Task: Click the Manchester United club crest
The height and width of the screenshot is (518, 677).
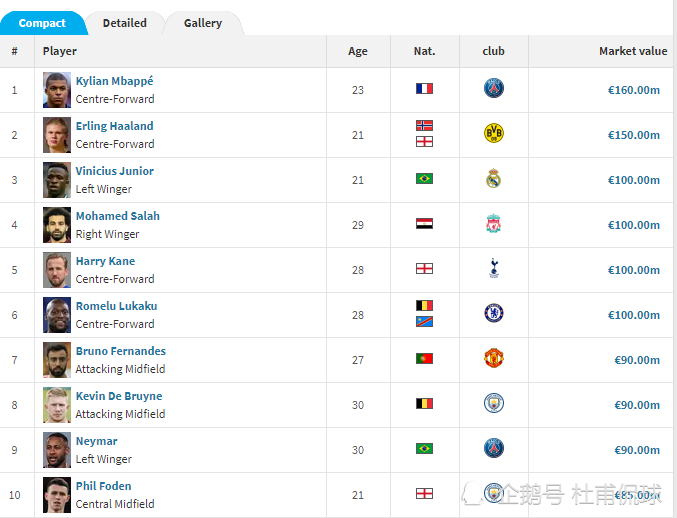Action: [494, 358]
